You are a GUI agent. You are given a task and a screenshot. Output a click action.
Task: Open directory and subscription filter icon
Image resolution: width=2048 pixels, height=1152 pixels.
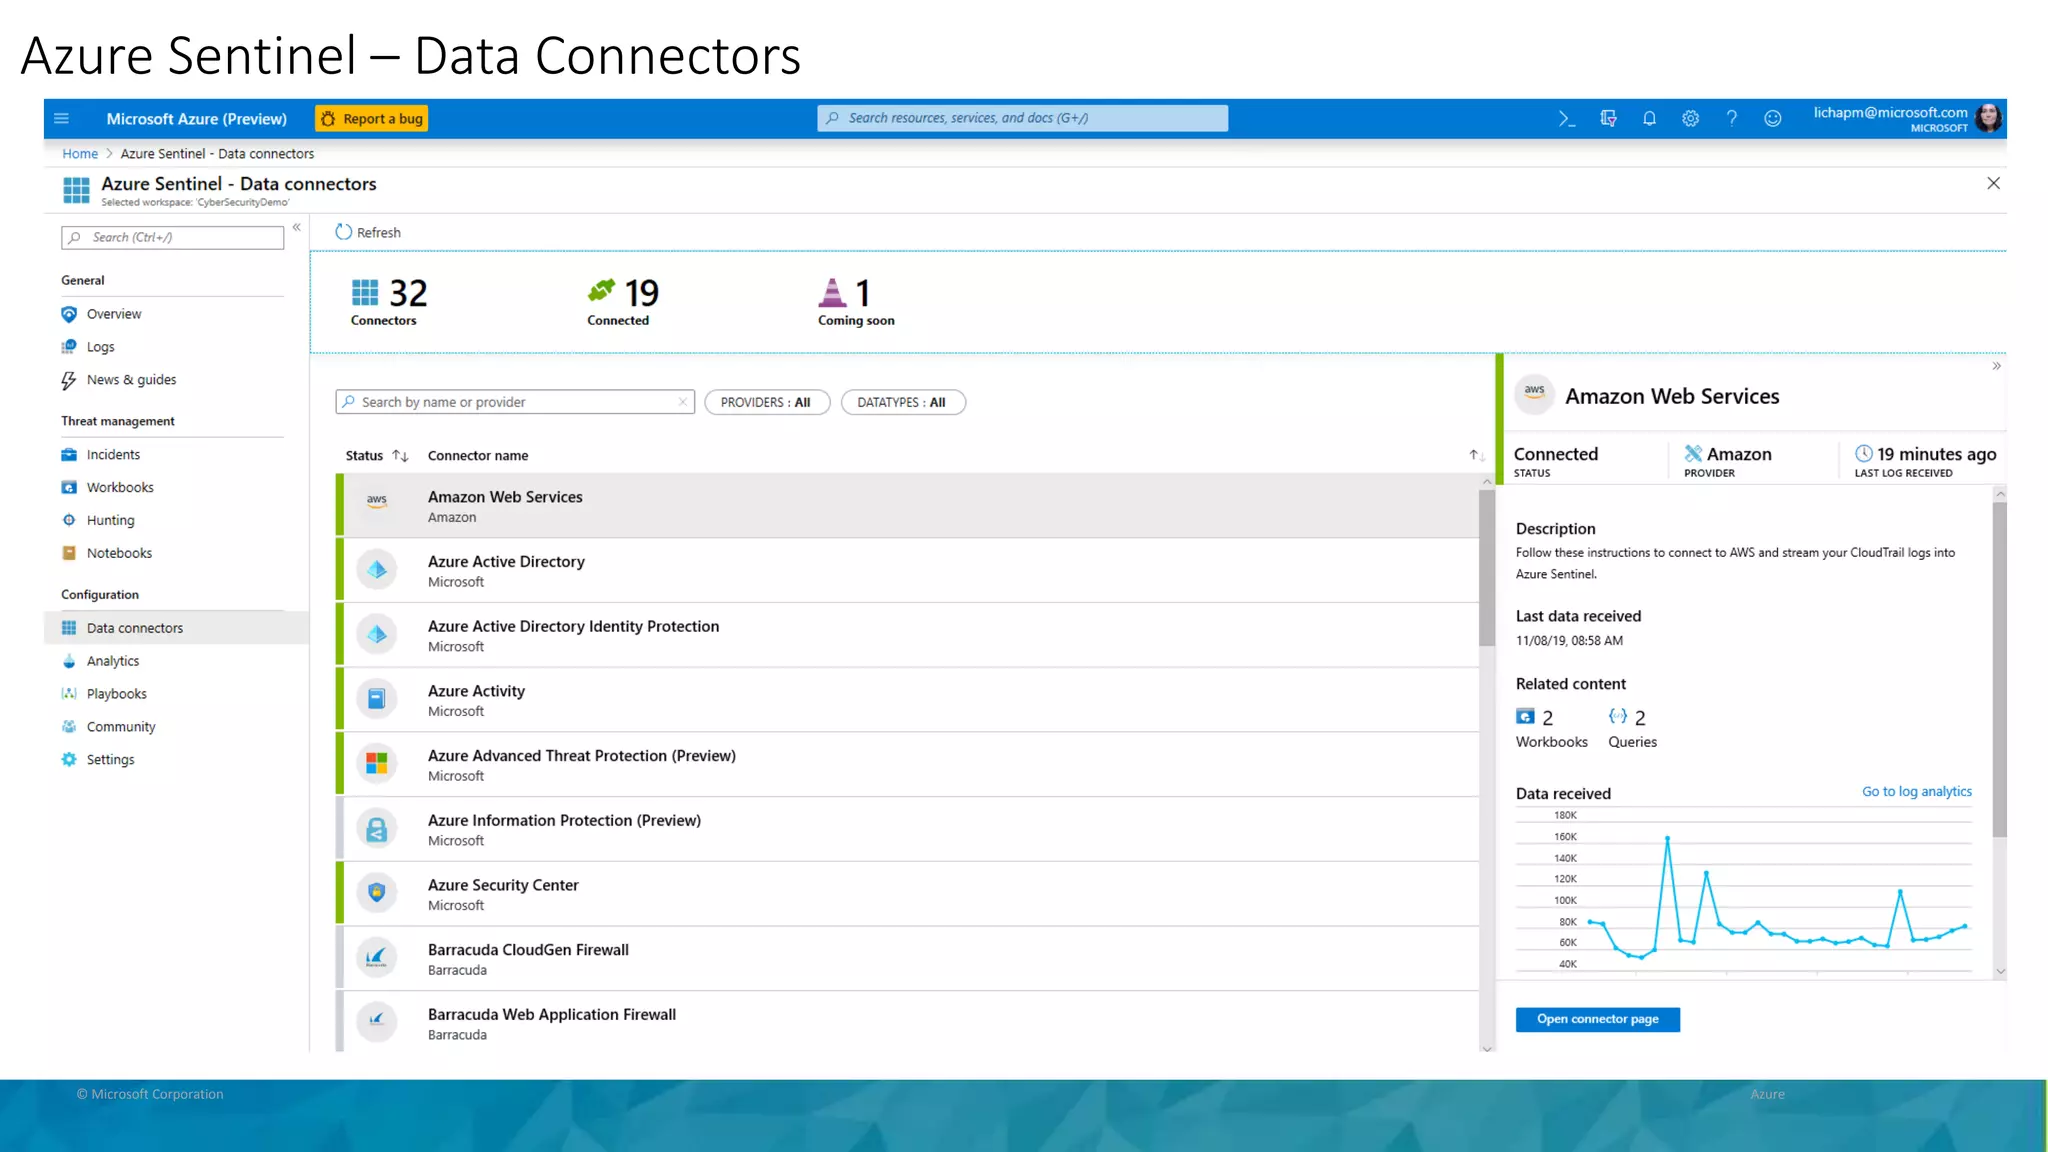pyautogui.click(x=1608, y=119)
